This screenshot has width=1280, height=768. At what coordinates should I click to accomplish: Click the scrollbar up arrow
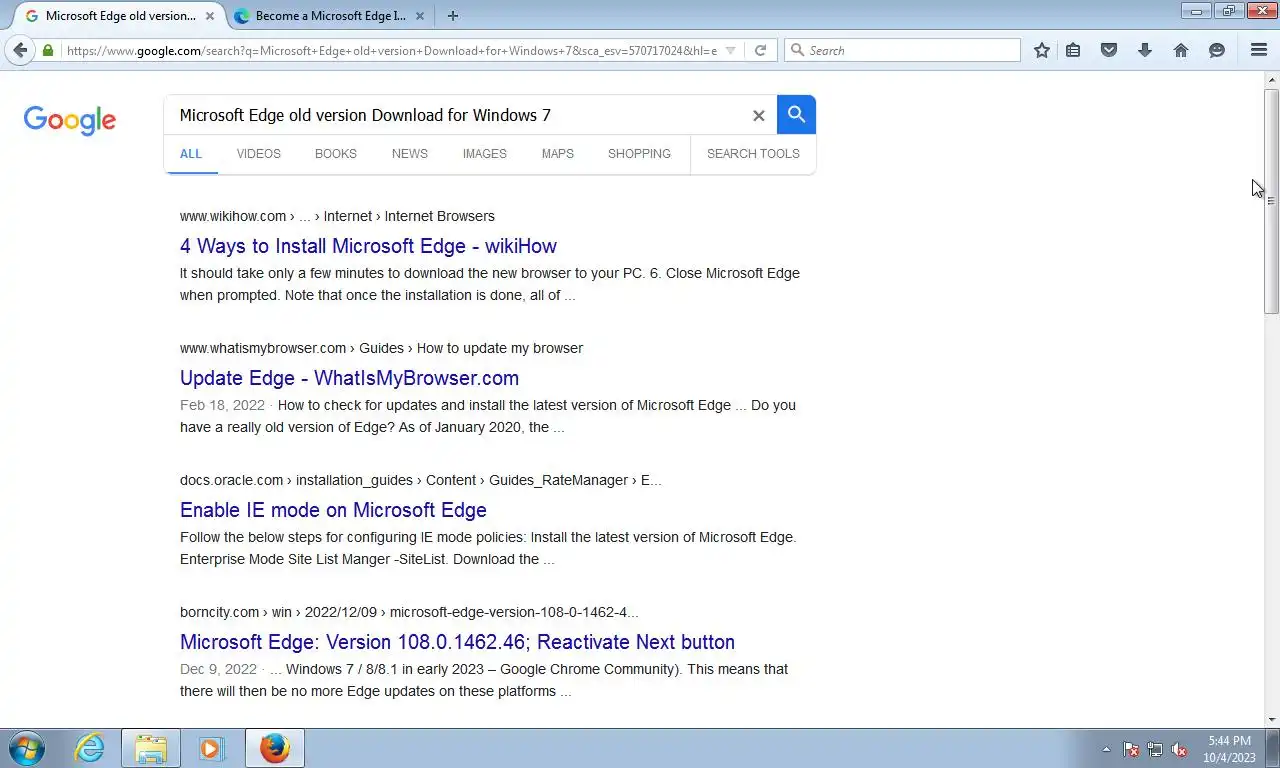(x=1271, y=79)
